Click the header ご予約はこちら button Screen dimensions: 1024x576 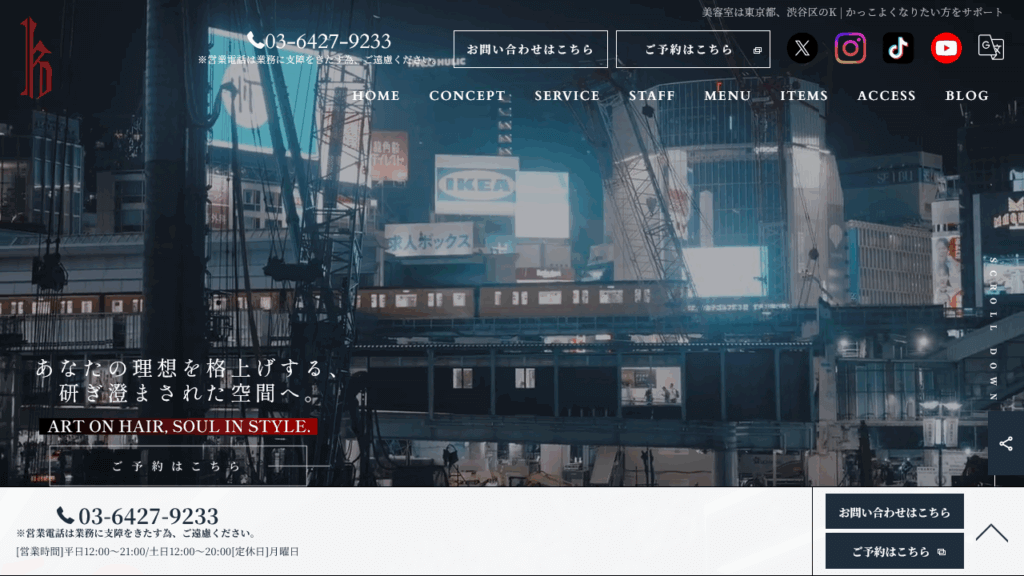(x=693, y=49)
